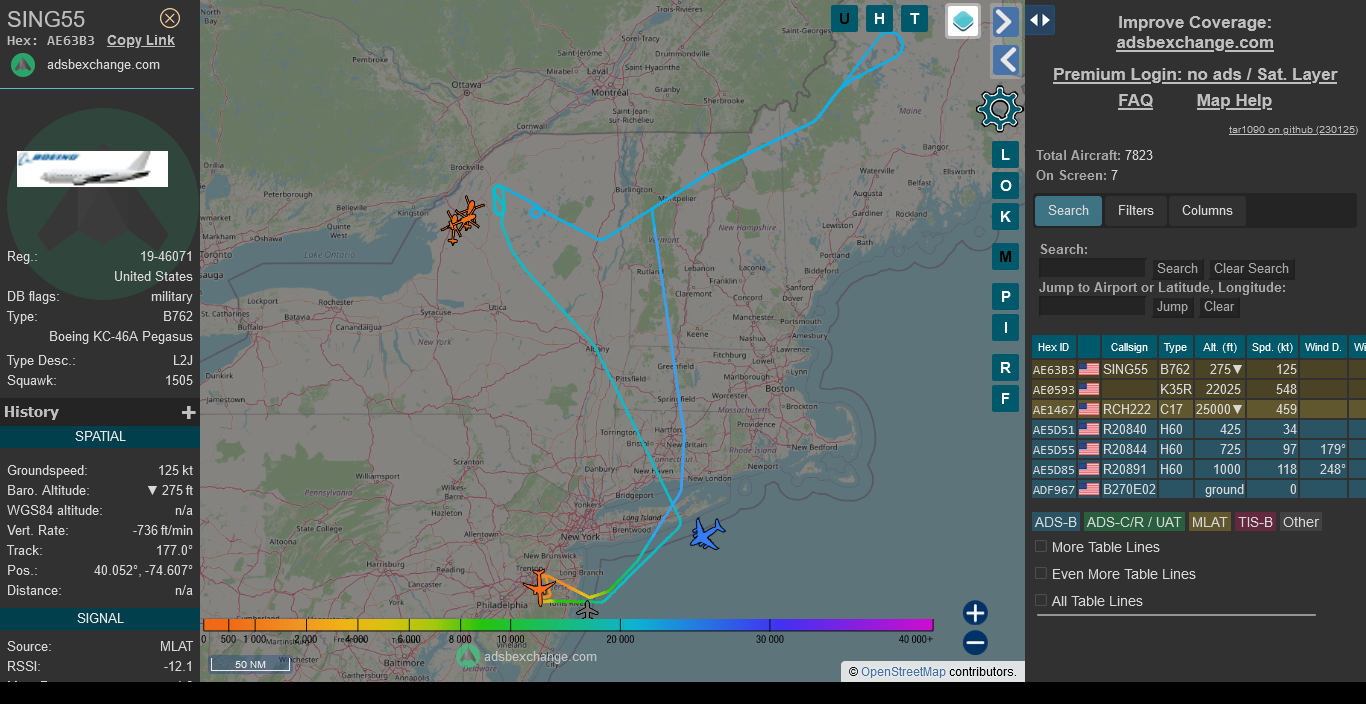Toggle the P map option
1366x704 pixels.
click(1006, 296)
